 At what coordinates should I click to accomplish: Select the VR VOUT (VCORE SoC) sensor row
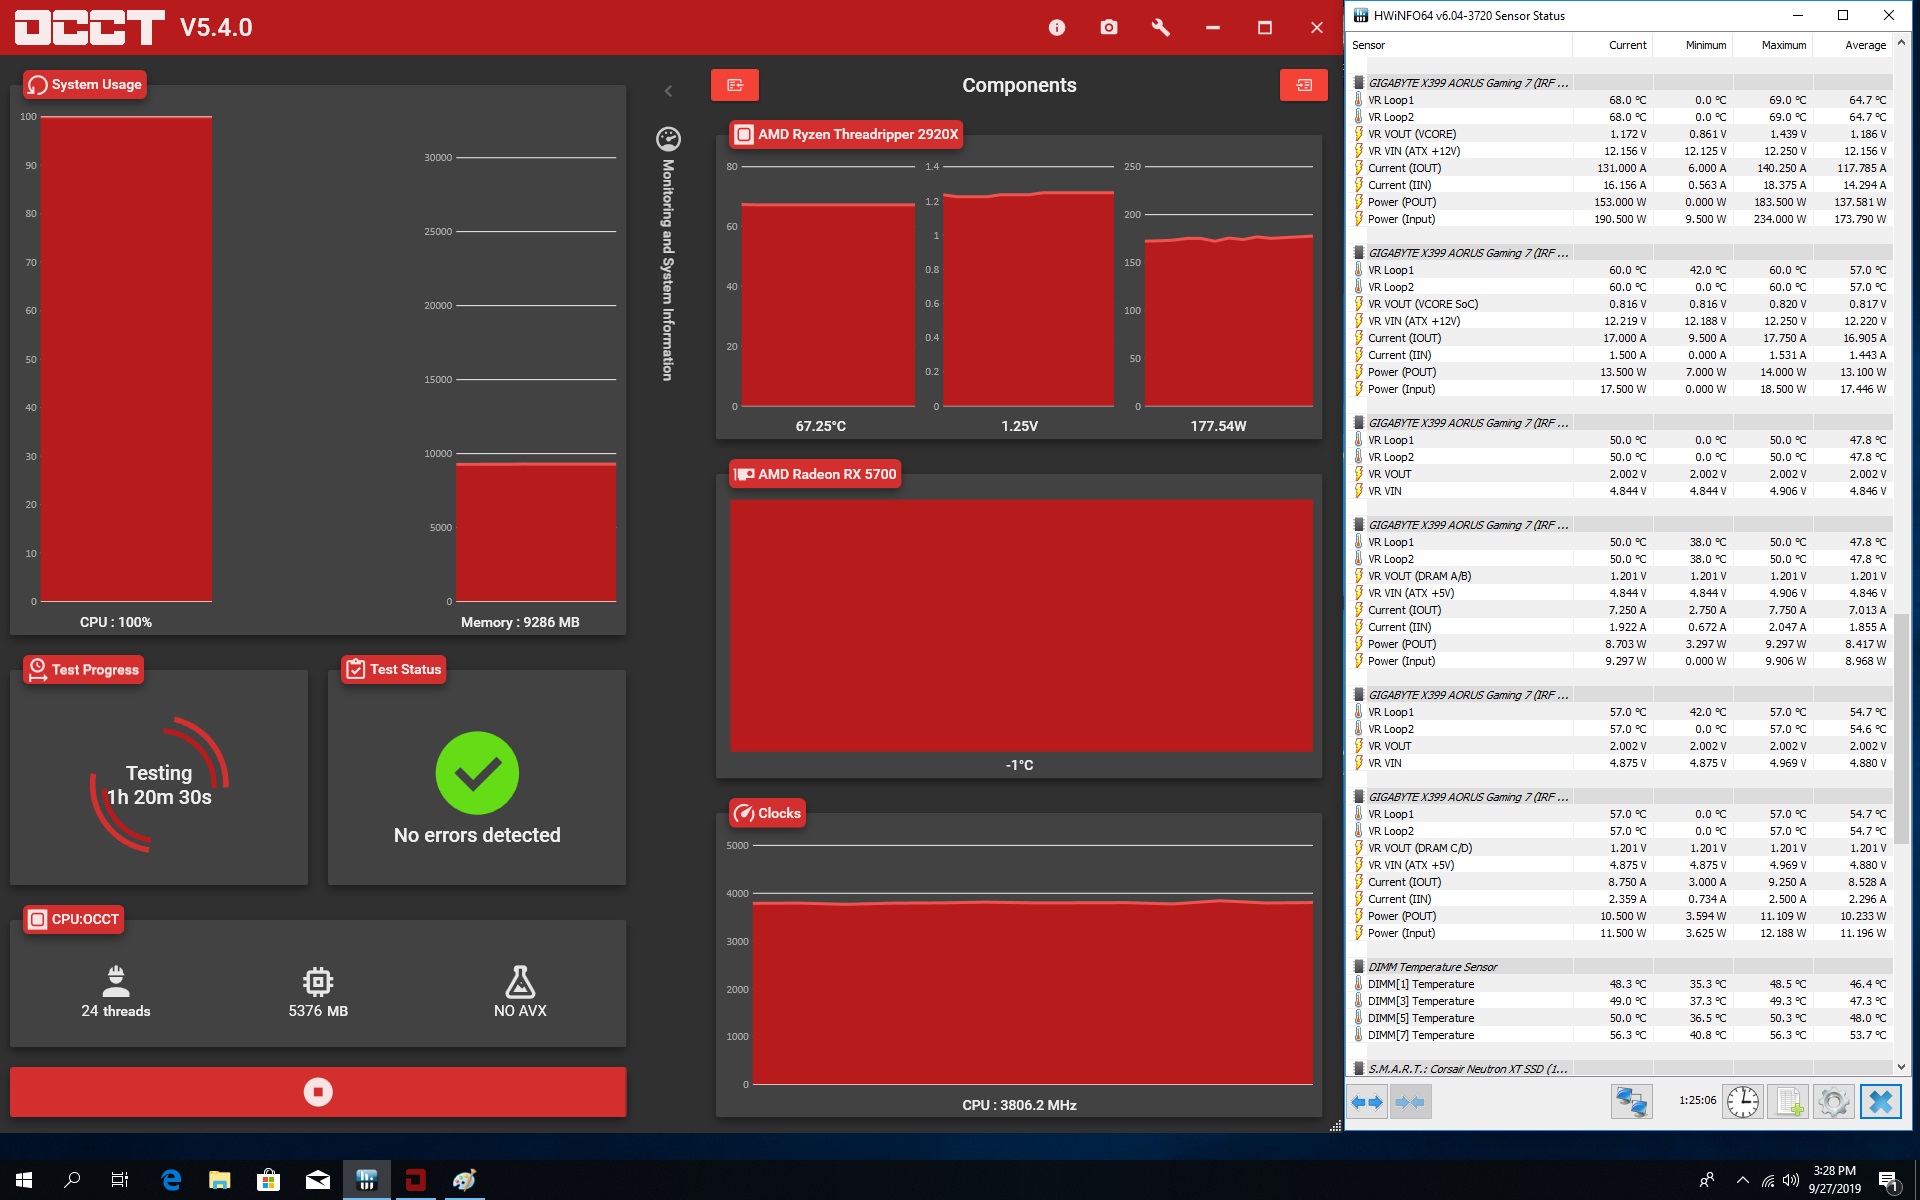click(x=1620, y=304)
